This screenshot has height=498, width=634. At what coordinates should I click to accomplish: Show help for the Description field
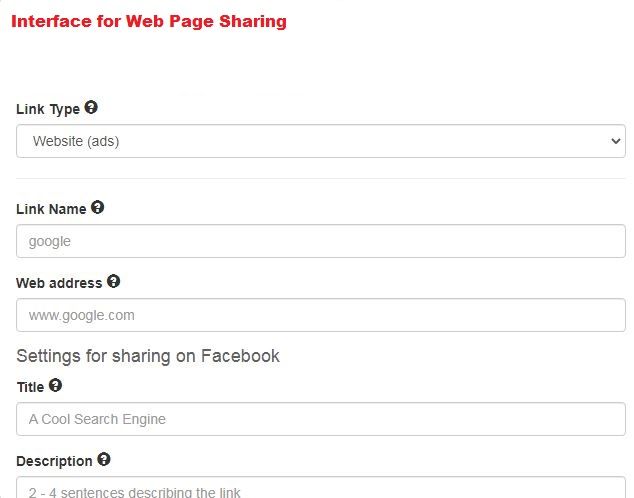(104, 460)
